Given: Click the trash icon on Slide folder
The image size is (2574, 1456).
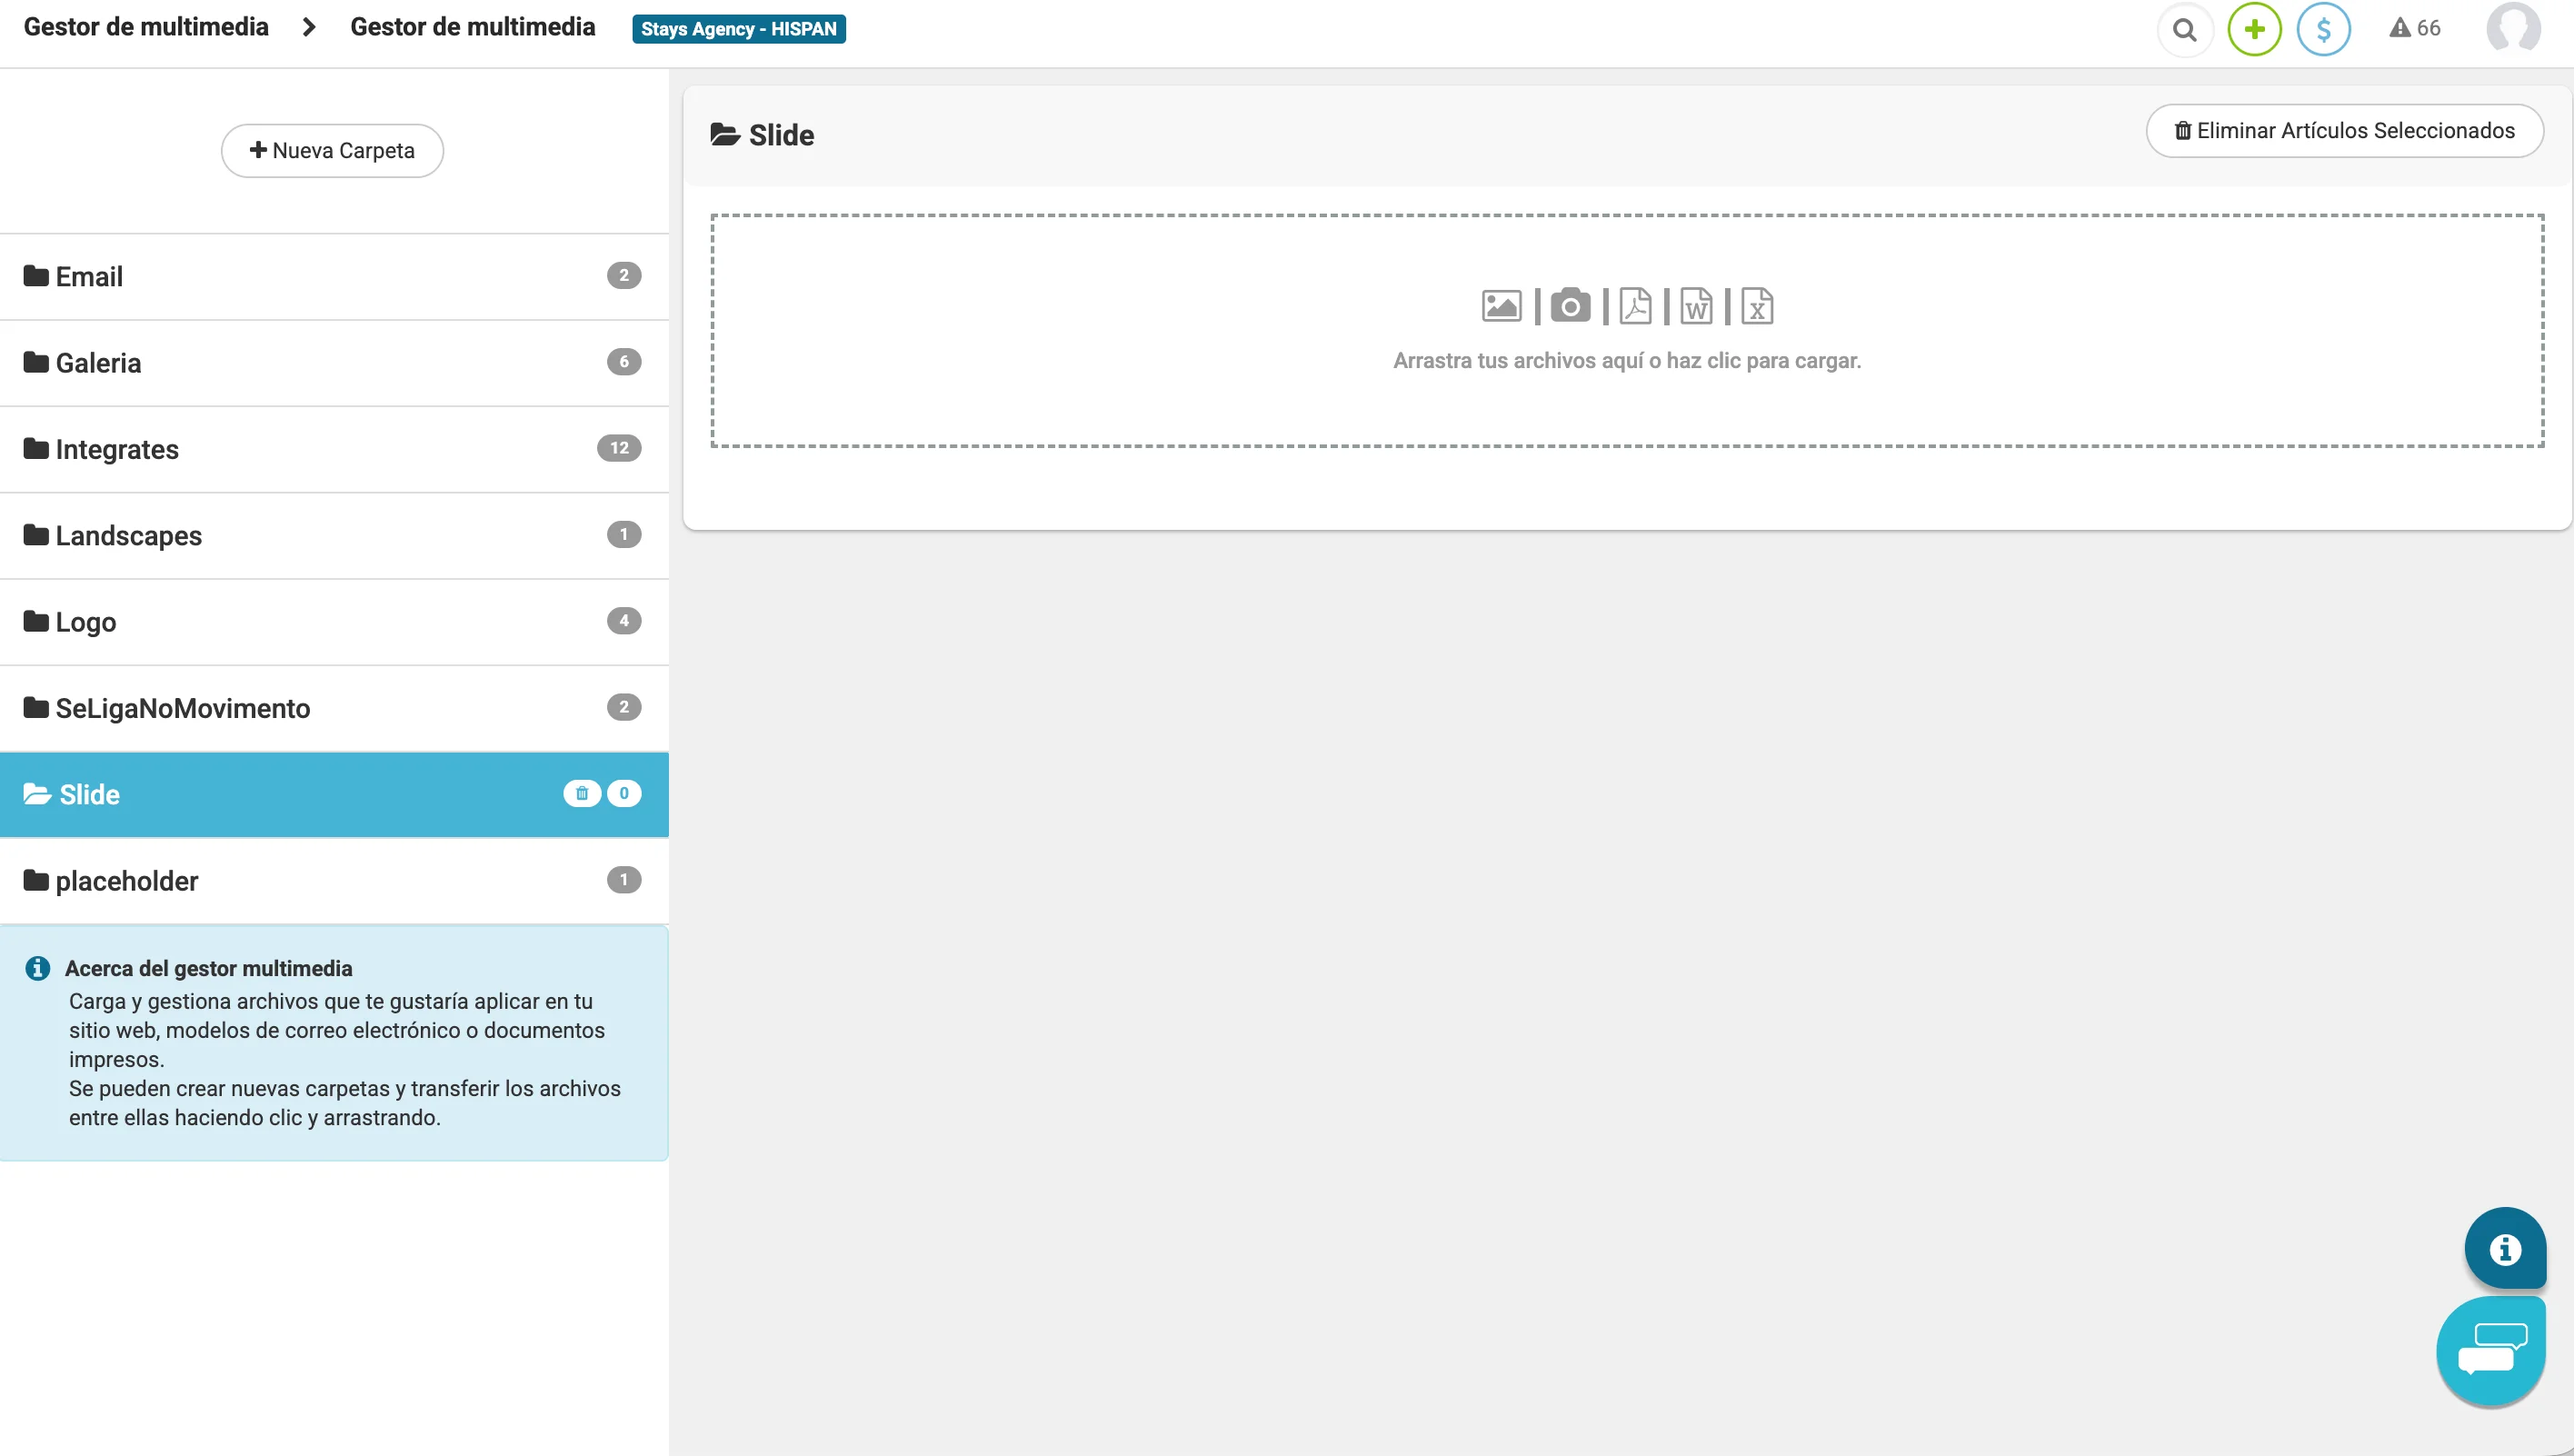Looking at the screenshot, I should tap(582, 794).
